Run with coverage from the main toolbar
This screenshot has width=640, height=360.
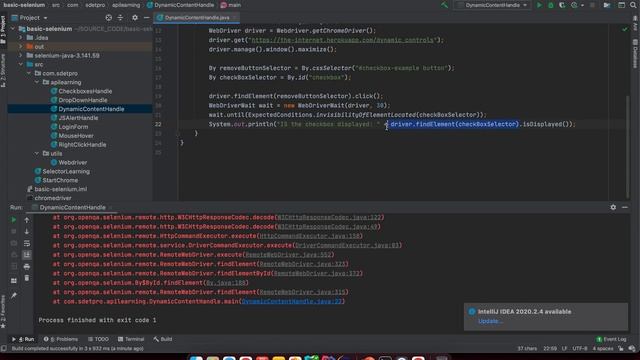(x=562, y=5)
